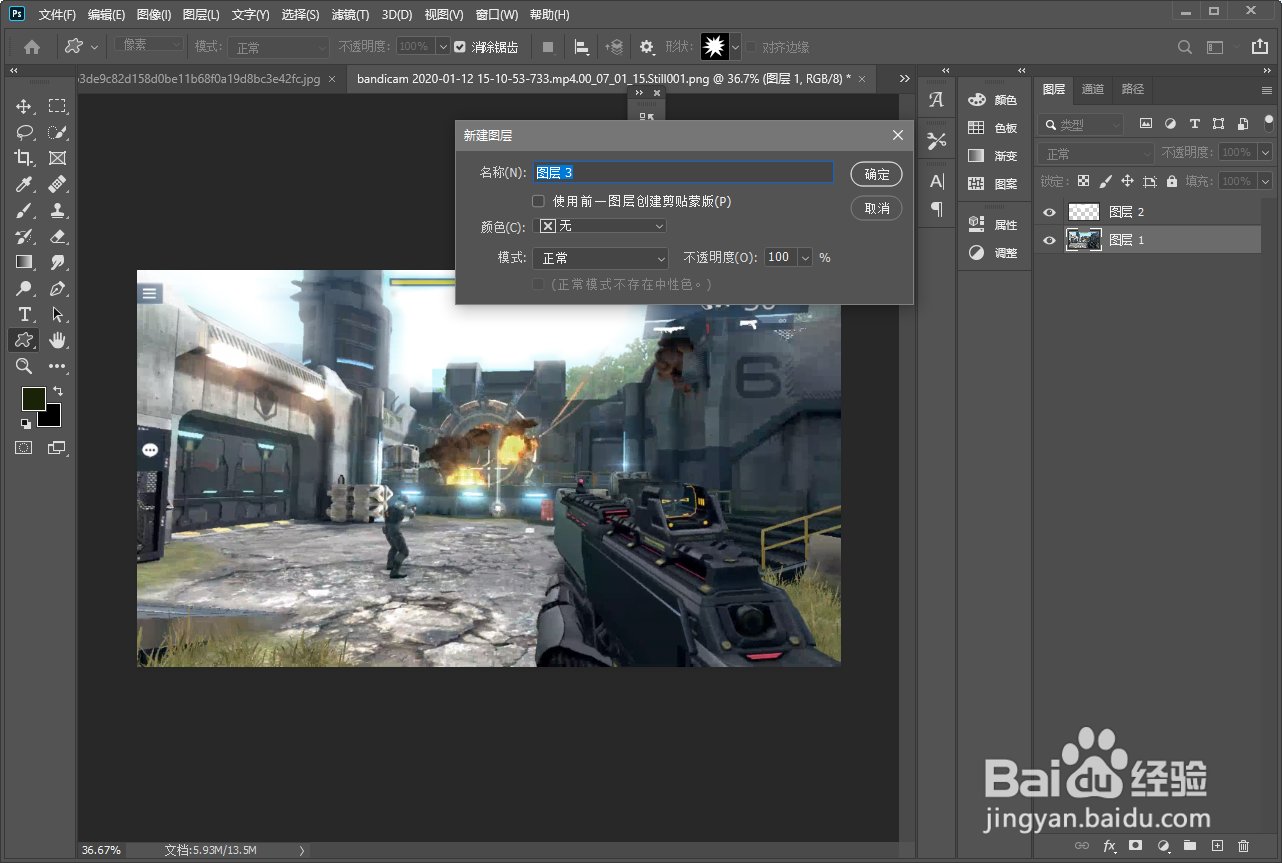The width and height of the screenshot is (1282, 863).
Task: Switch to the 通道 tab
Action: click(x=1093, y=89)
